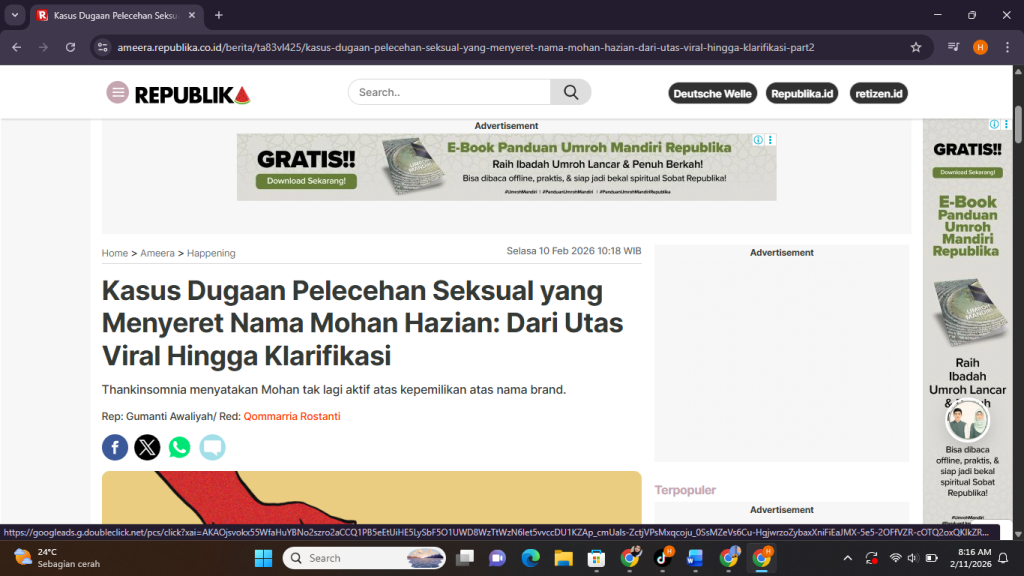View site information in address bar
Screen dimensions: 1024x576
click(x=101, y=47)
